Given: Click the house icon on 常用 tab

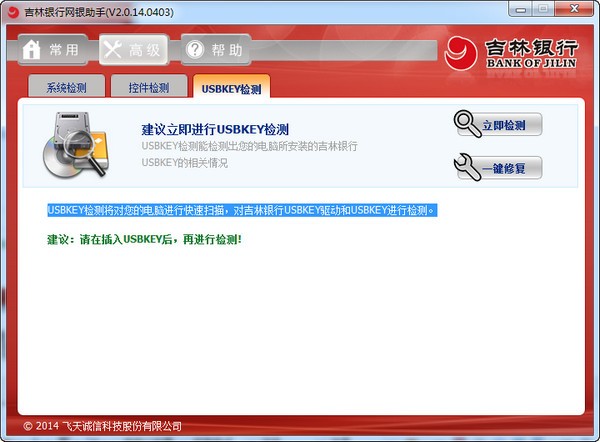Looking at the screenshot, I should click(31, 50).
